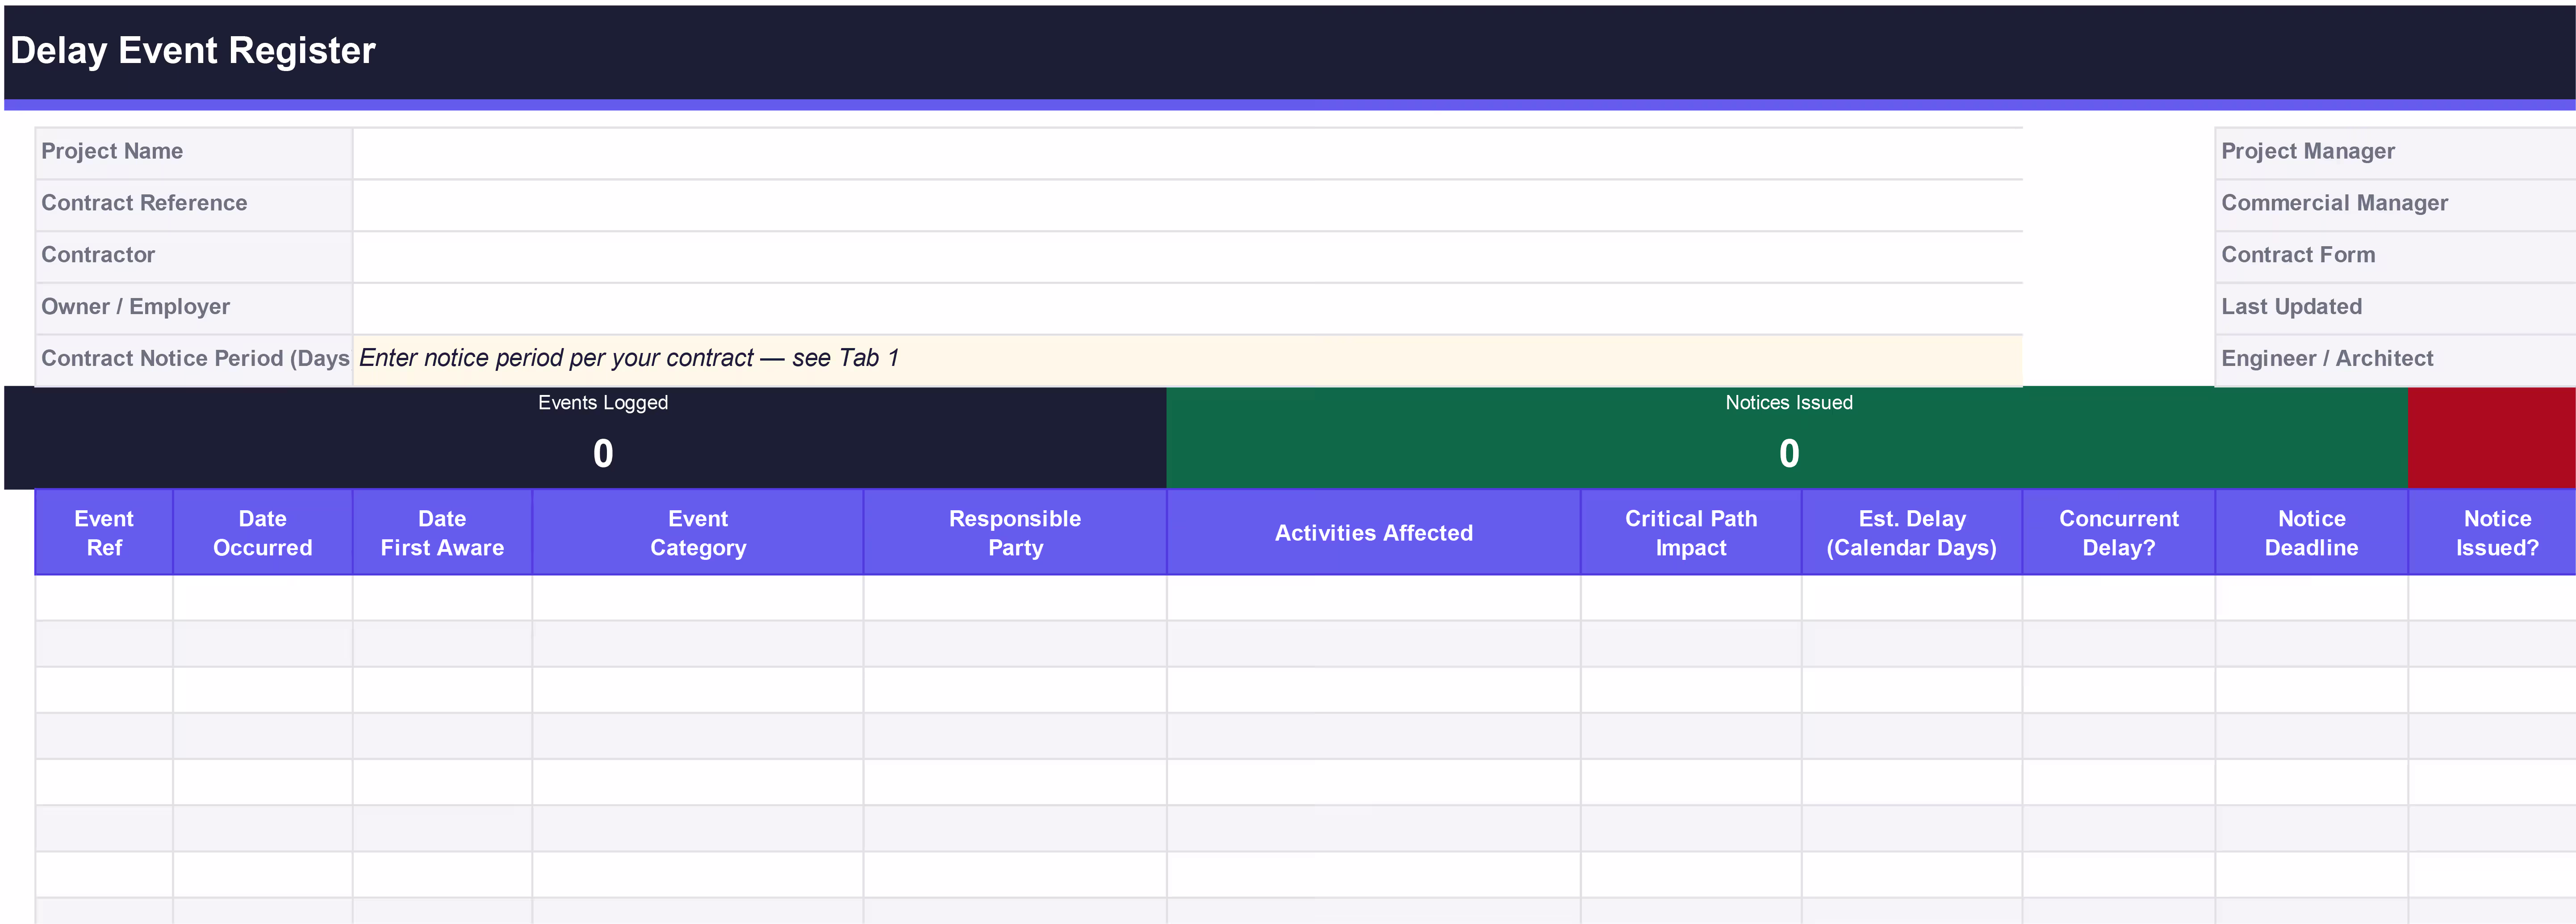Select the Engineer / Architect label cell
2576x924 pixels.
click(2395, 360)
